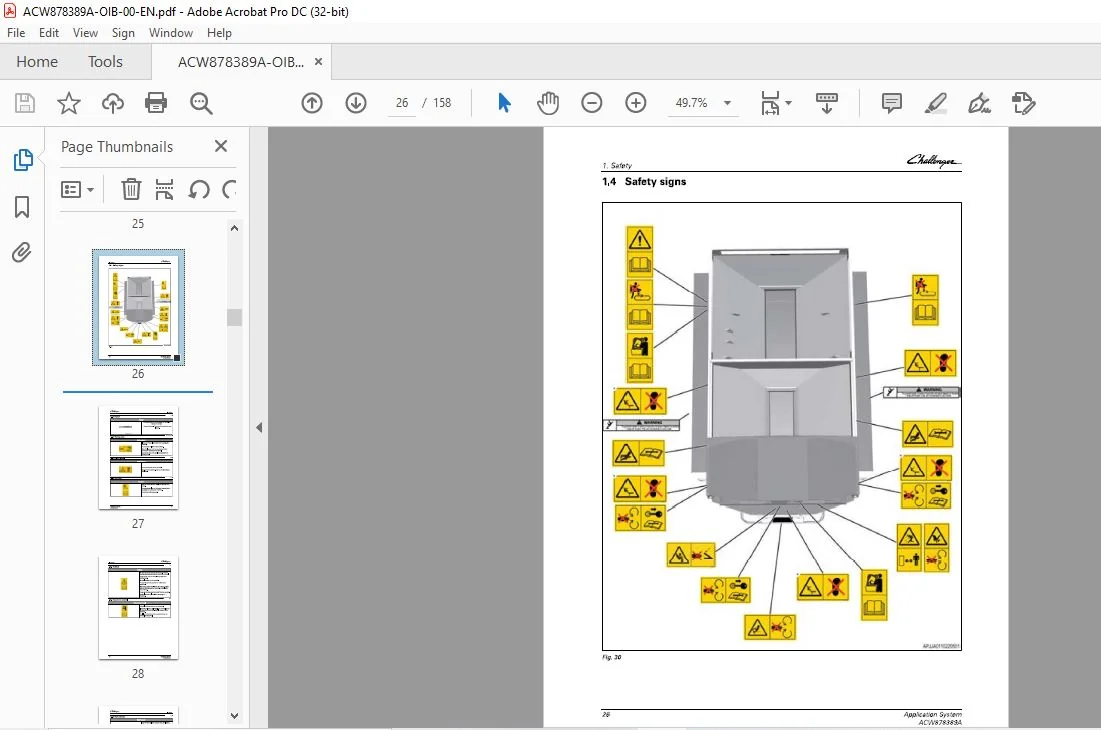Choose the Selection arrow tool
The width and height of the screenshot is (1101, 730).
click(504, 103)
